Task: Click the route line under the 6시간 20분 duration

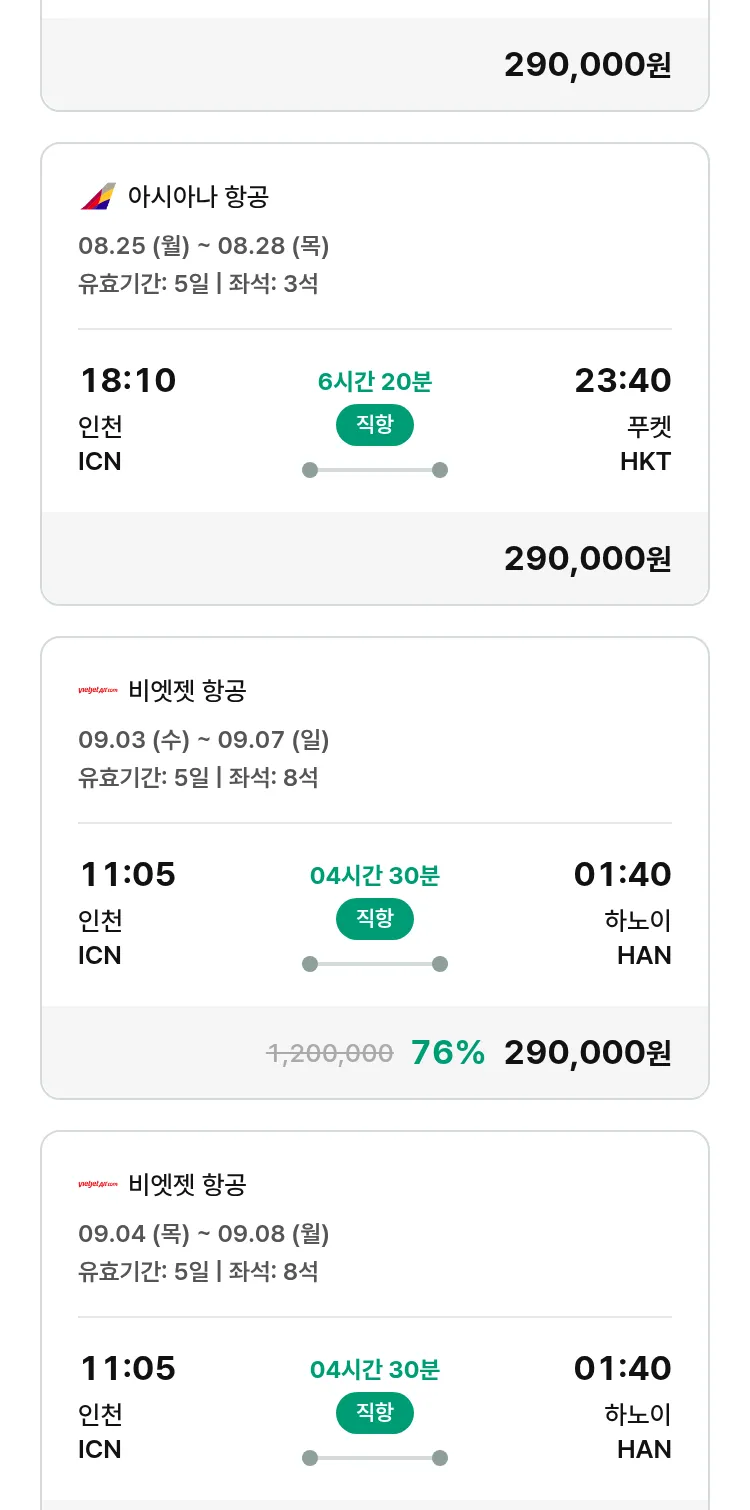Action: [x=374, y=470]
